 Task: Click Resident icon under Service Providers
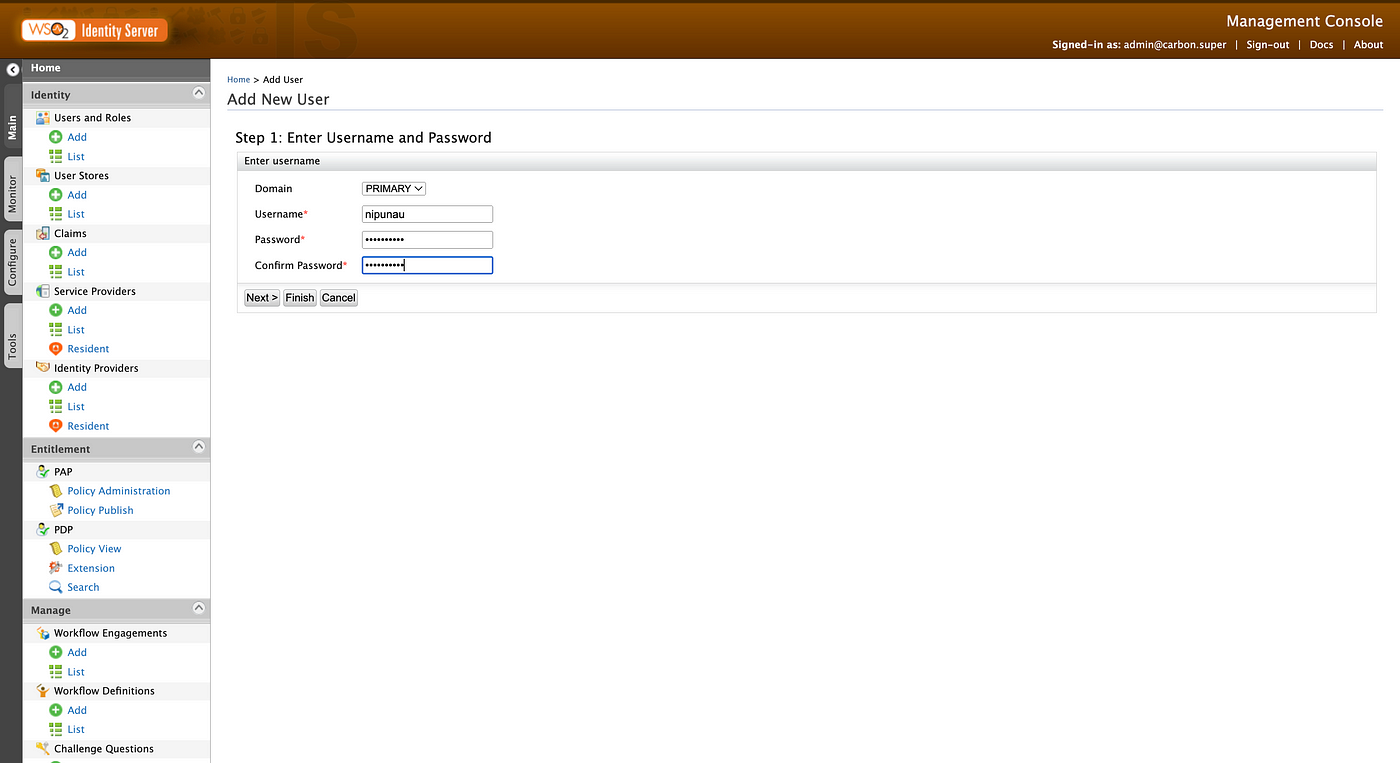56,349
